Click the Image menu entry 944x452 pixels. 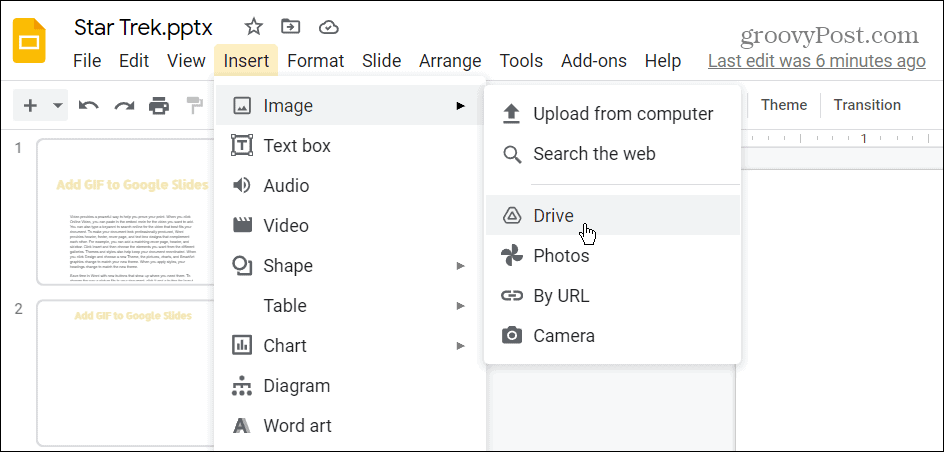(x=349, y=105)
